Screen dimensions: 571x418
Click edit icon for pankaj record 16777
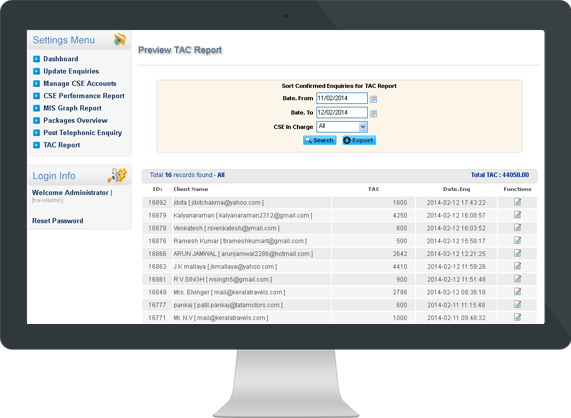(517, 304)
